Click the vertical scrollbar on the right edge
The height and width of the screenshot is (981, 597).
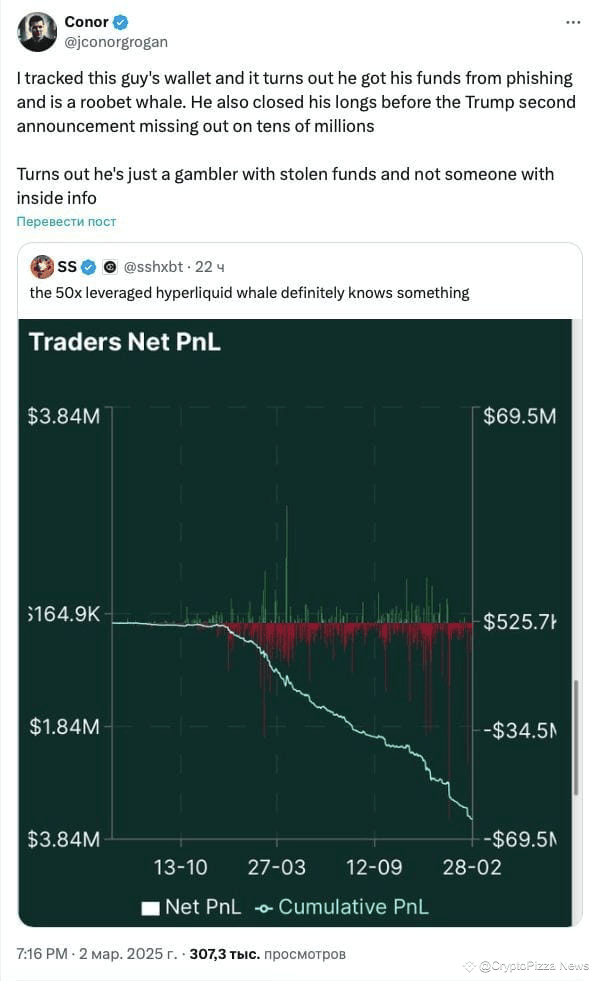tap(576, 738)
